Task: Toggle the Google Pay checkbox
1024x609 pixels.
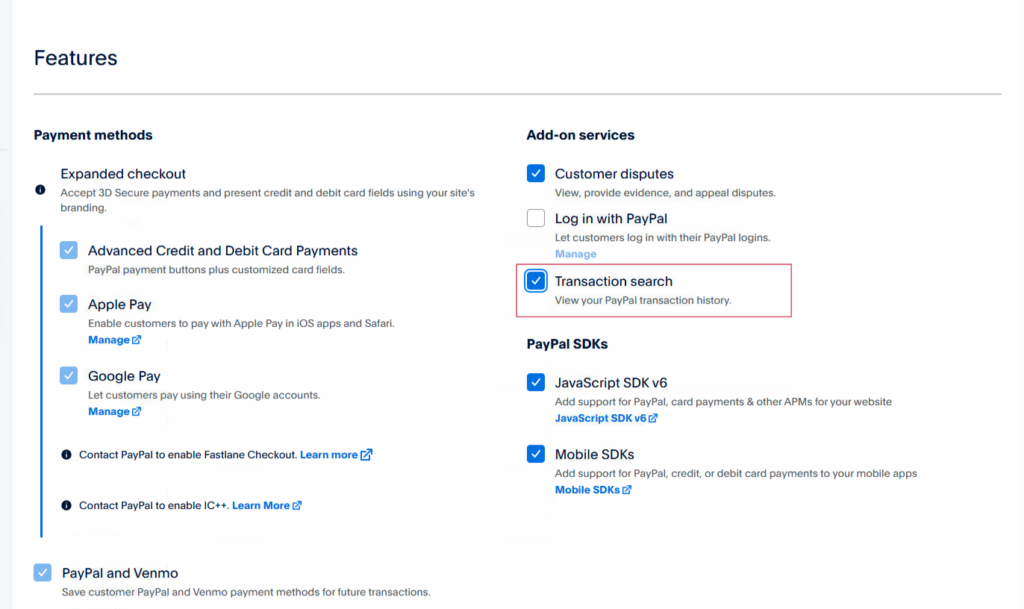Action: [69, 376]
